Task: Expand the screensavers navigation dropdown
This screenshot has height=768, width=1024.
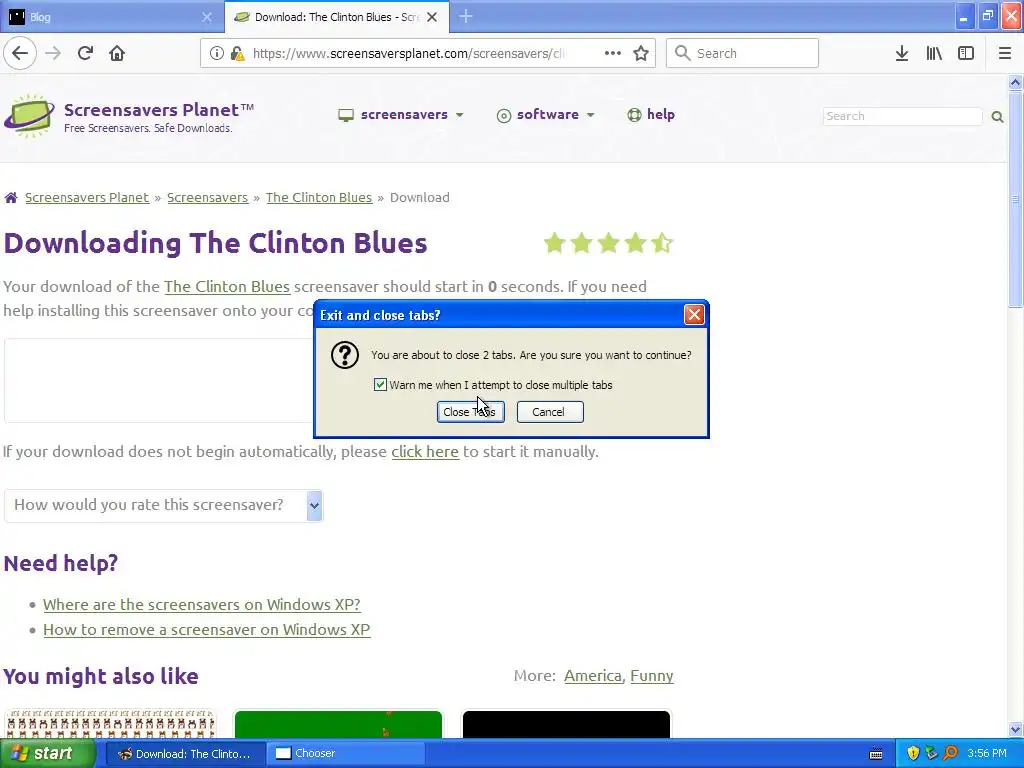Action: (x=401, y=115)
